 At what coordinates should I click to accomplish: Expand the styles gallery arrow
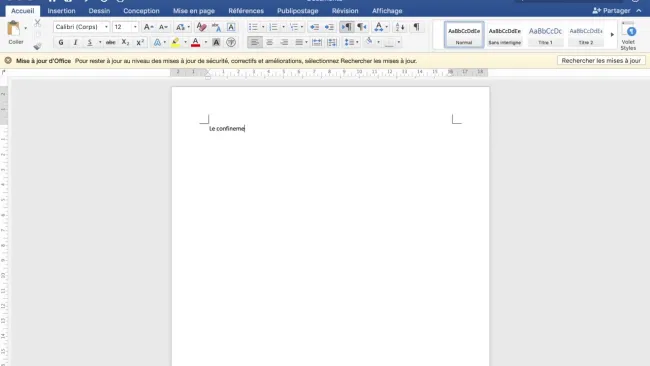point(612,35)
